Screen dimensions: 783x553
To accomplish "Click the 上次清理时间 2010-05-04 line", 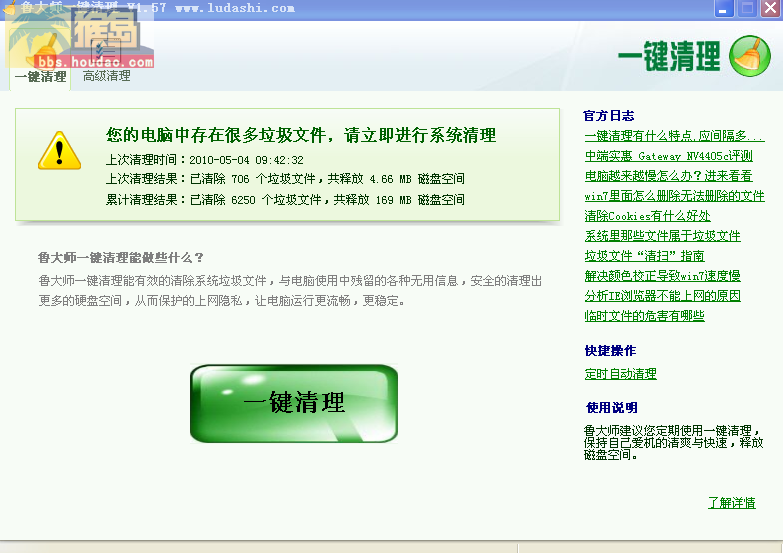I will point(205,160).
